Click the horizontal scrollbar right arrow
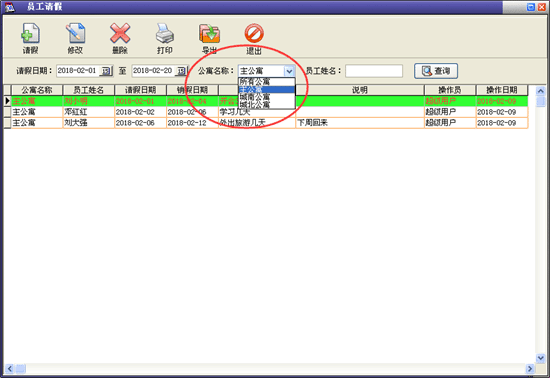The width and height of the screenshot is (550, 378). [x=530, y=369]
